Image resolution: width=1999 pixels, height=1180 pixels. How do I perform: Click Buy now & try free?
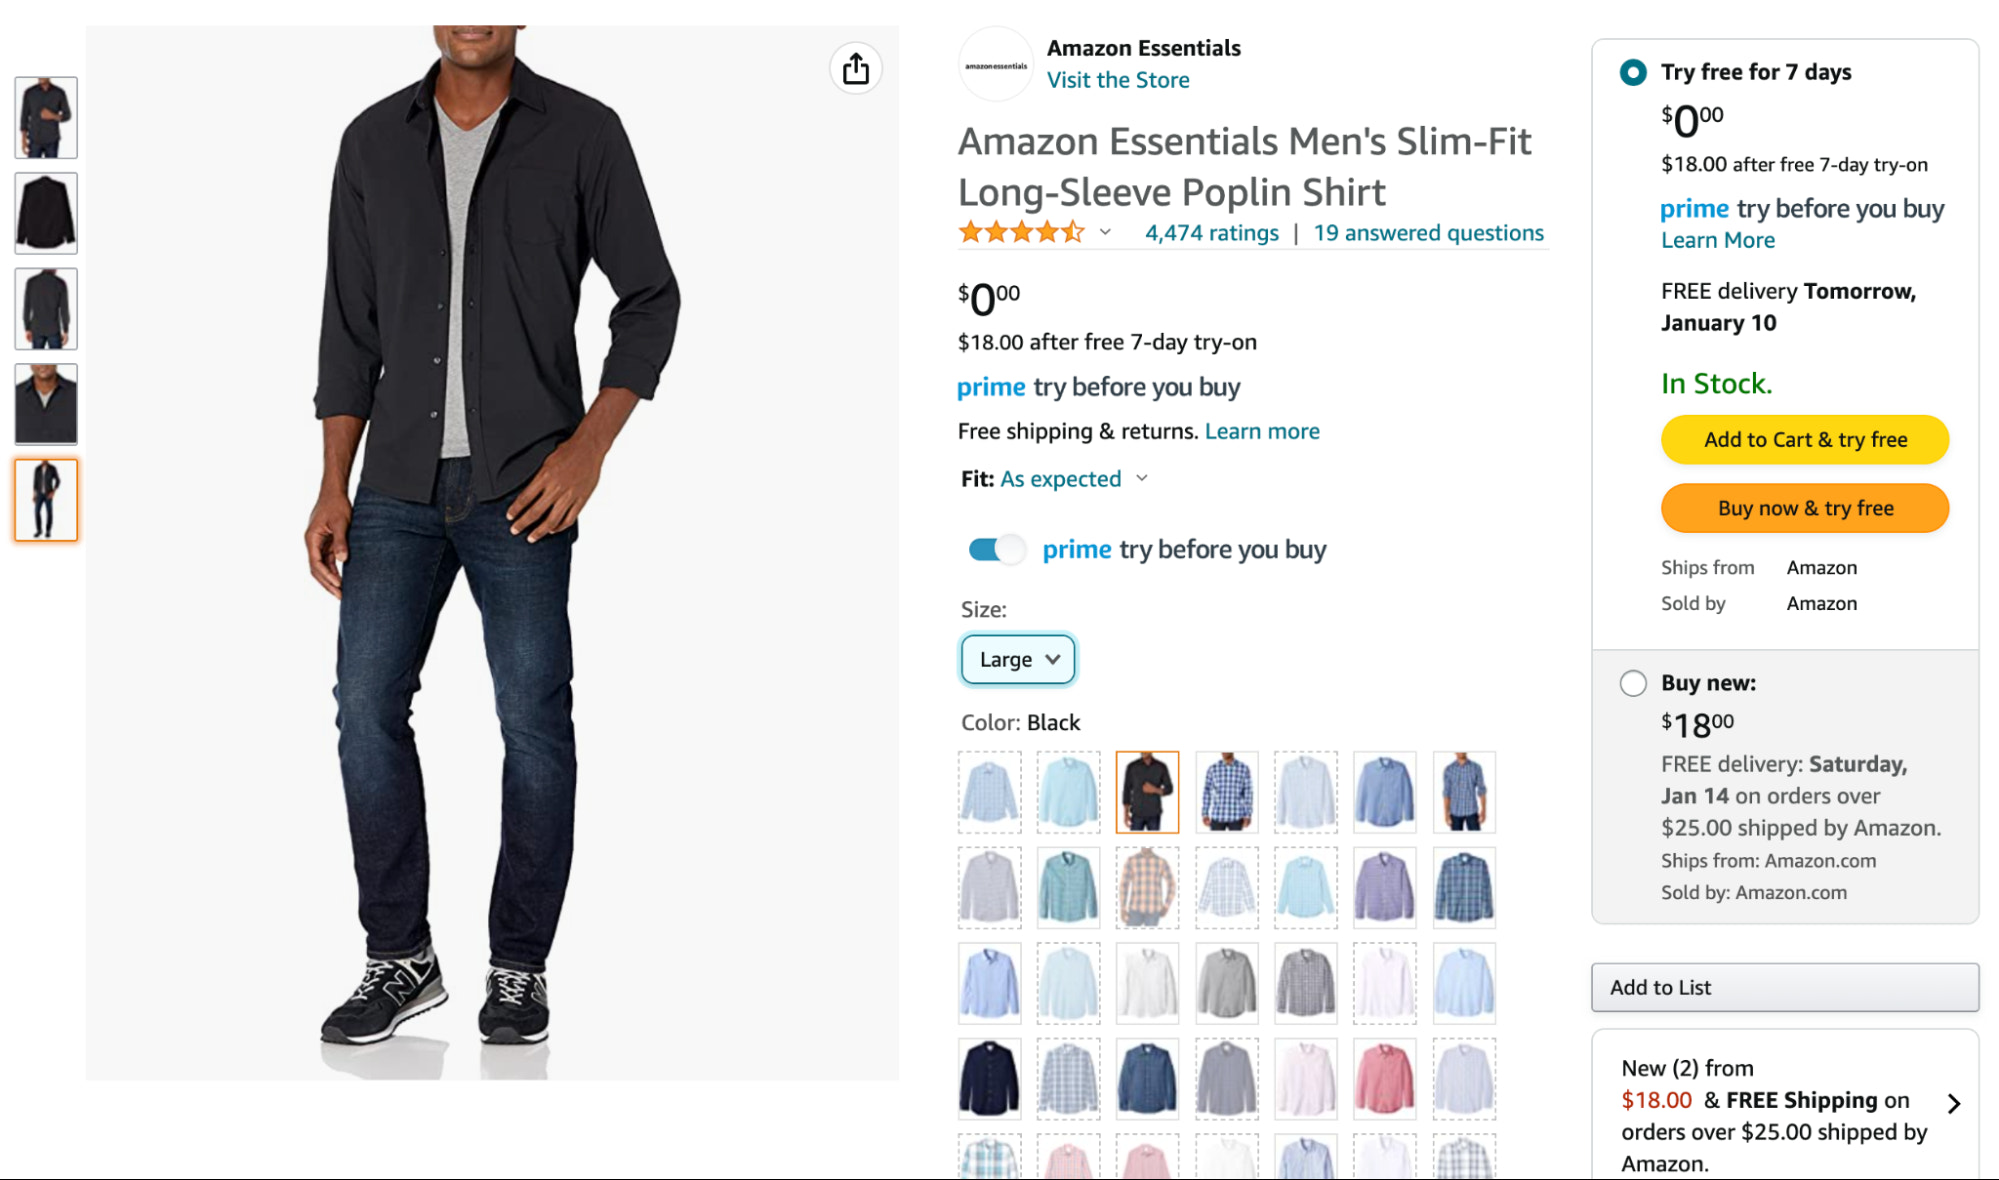pos(1803,508)
